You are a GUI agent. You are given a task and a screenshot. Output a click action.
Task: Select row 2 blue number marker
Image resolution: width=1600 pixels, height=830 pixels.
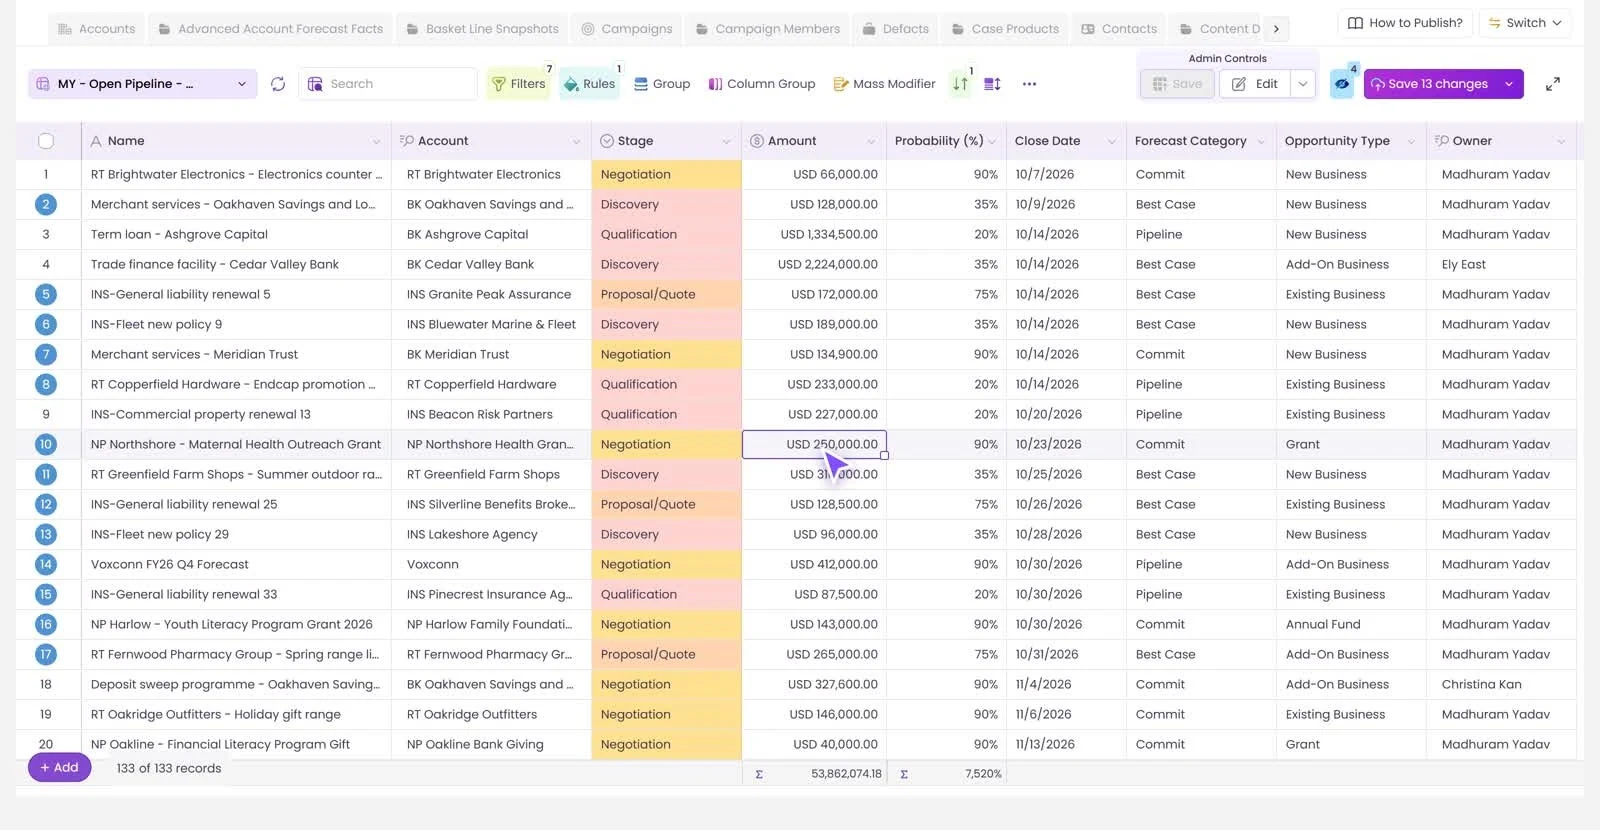(45, 204)
